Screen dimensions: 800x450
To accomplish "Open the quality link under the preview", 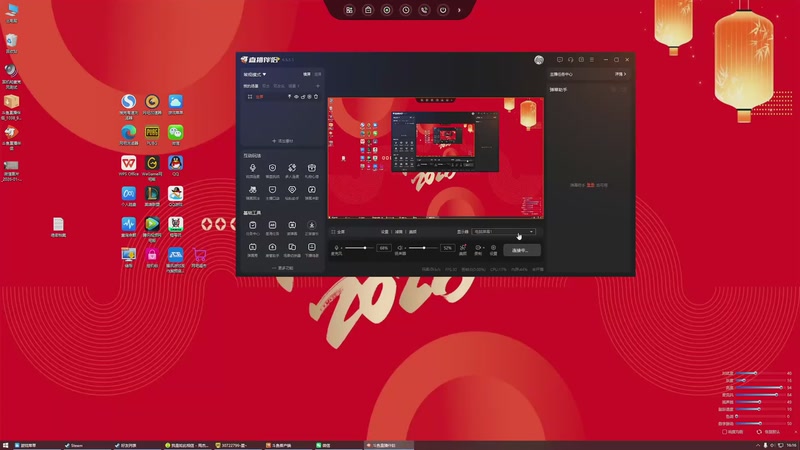I will 413,232.
